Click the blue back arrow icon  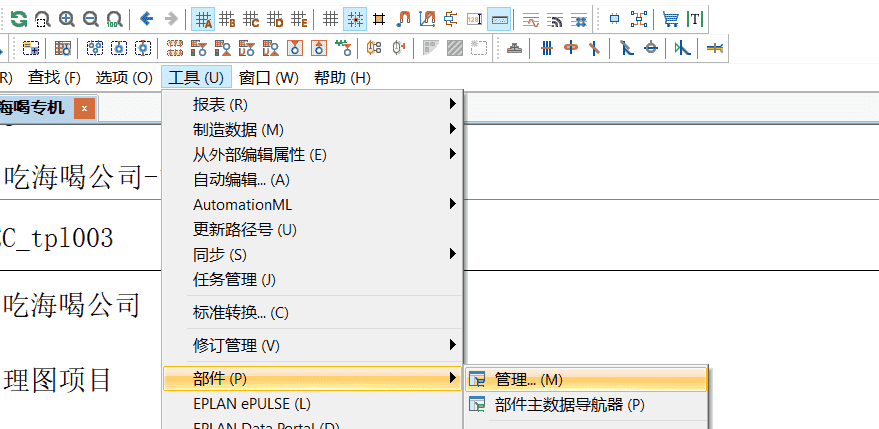point(146,18)
